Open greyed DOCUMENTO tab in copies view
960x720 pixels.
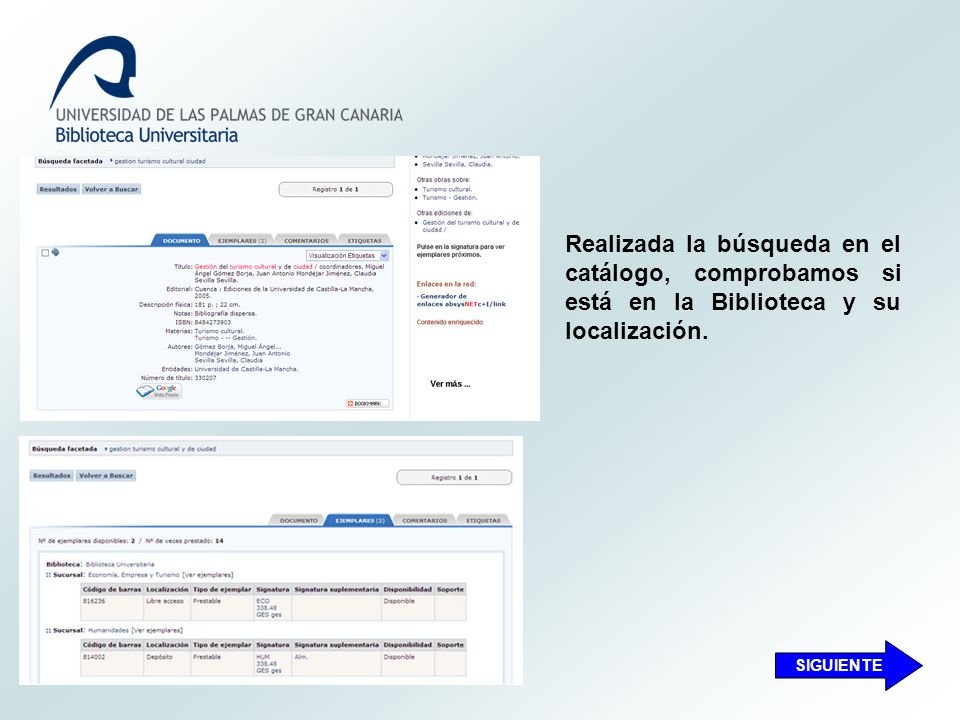coord(299,520)
